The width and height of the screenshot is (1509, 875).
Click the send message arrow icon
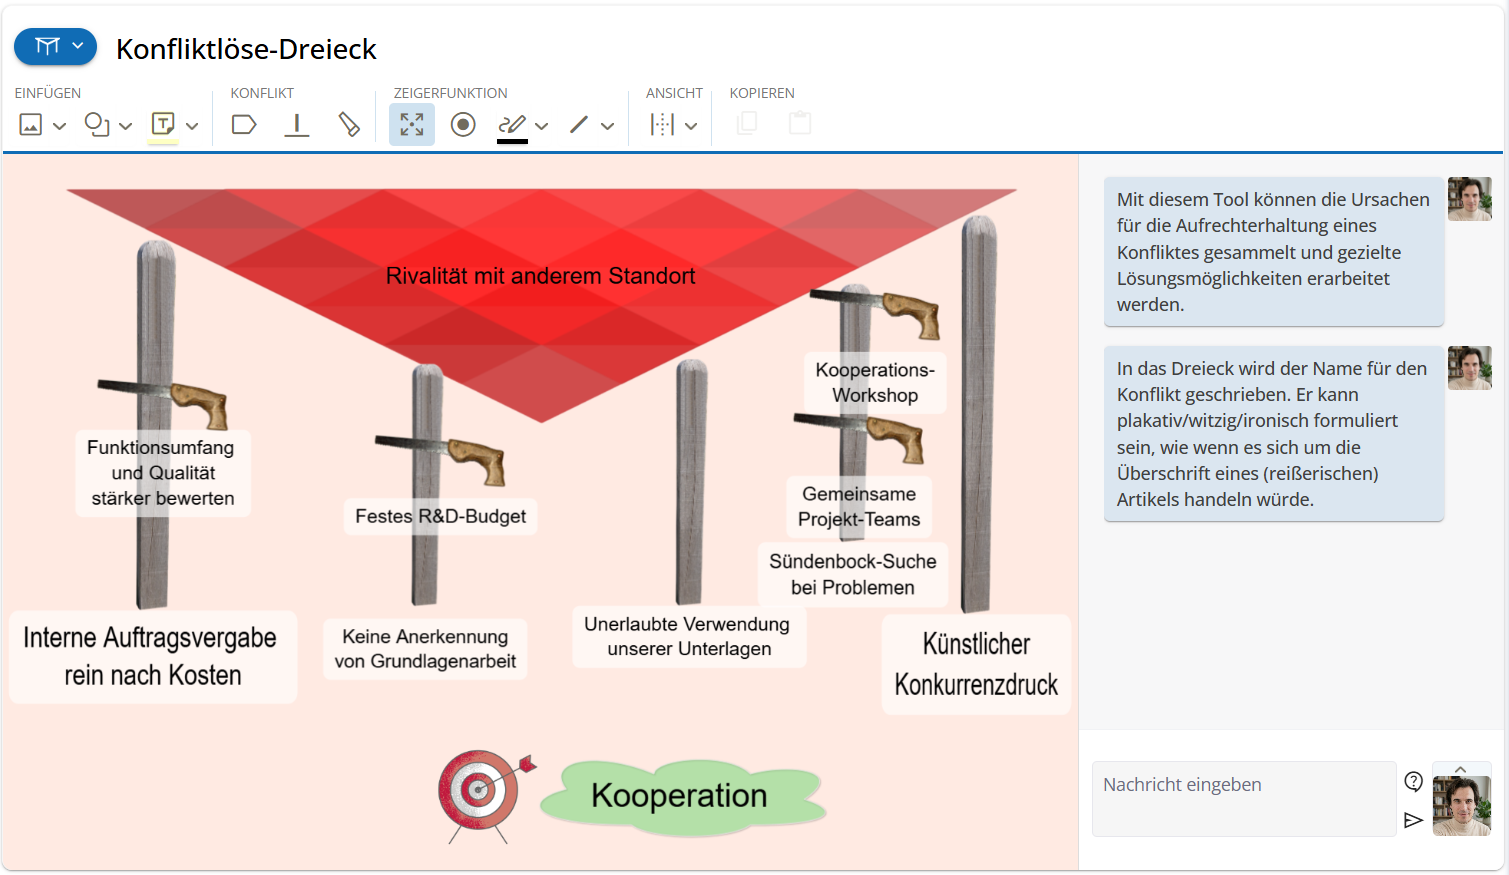pos(1413,820)
